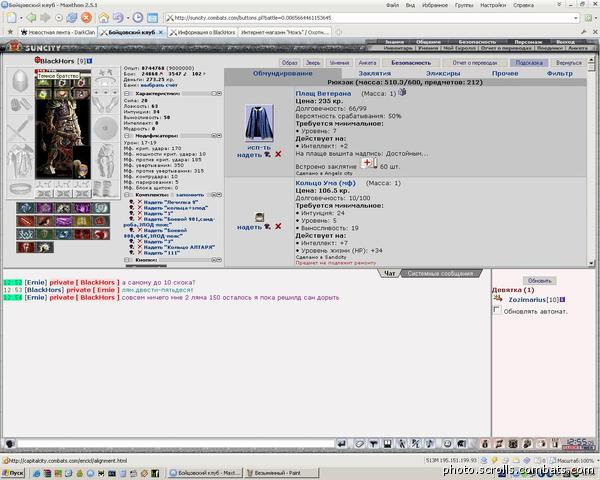This screenshot has height=480, width=600.
Task: Click the Зверь button
Action: click(313, 62)
